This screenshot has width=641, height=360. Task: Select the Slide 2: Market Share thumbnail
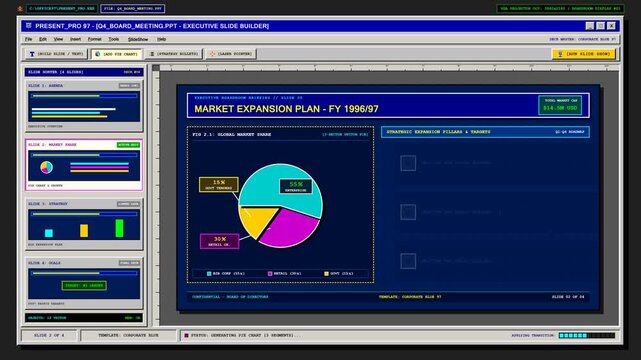pyautogui.click(x=84, y=165)
